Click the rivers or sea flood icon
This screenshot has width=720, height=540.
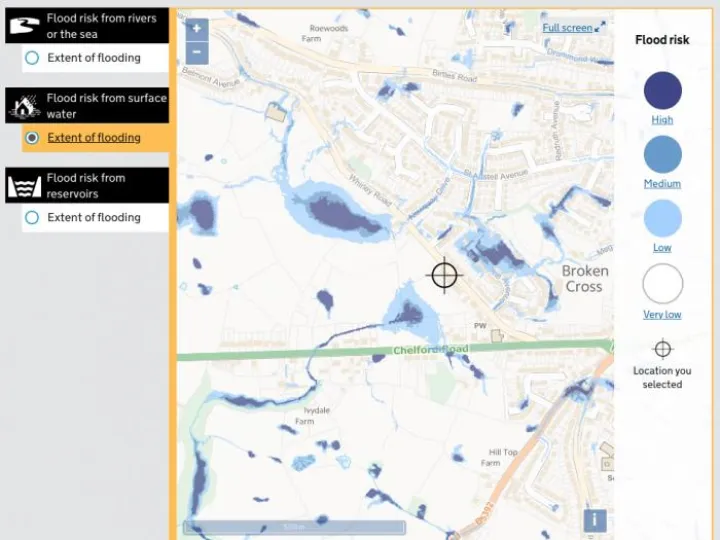pos(25,26)
